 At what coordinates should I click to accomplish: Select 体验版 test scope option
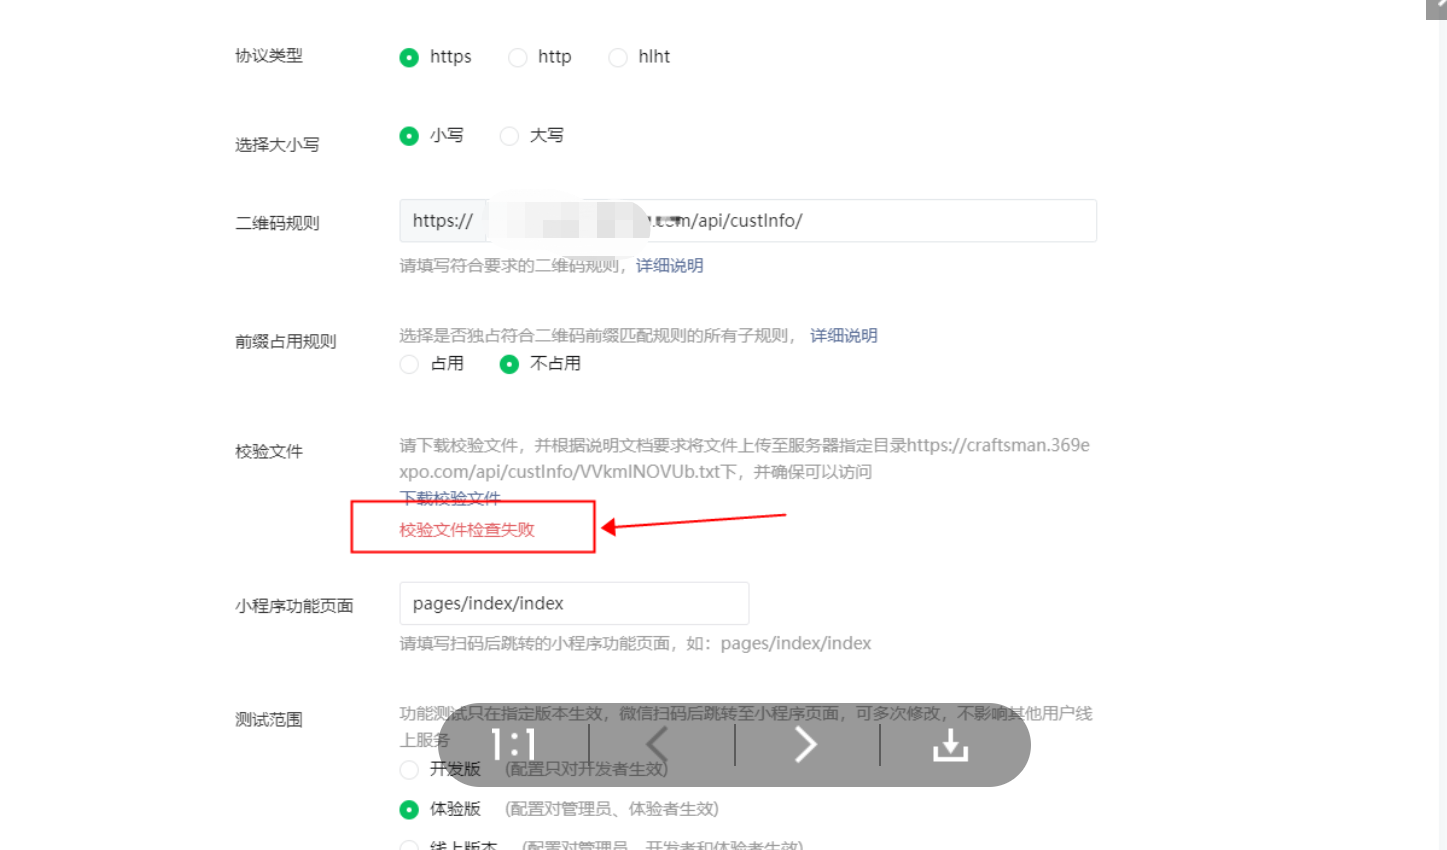pos(409,809)
